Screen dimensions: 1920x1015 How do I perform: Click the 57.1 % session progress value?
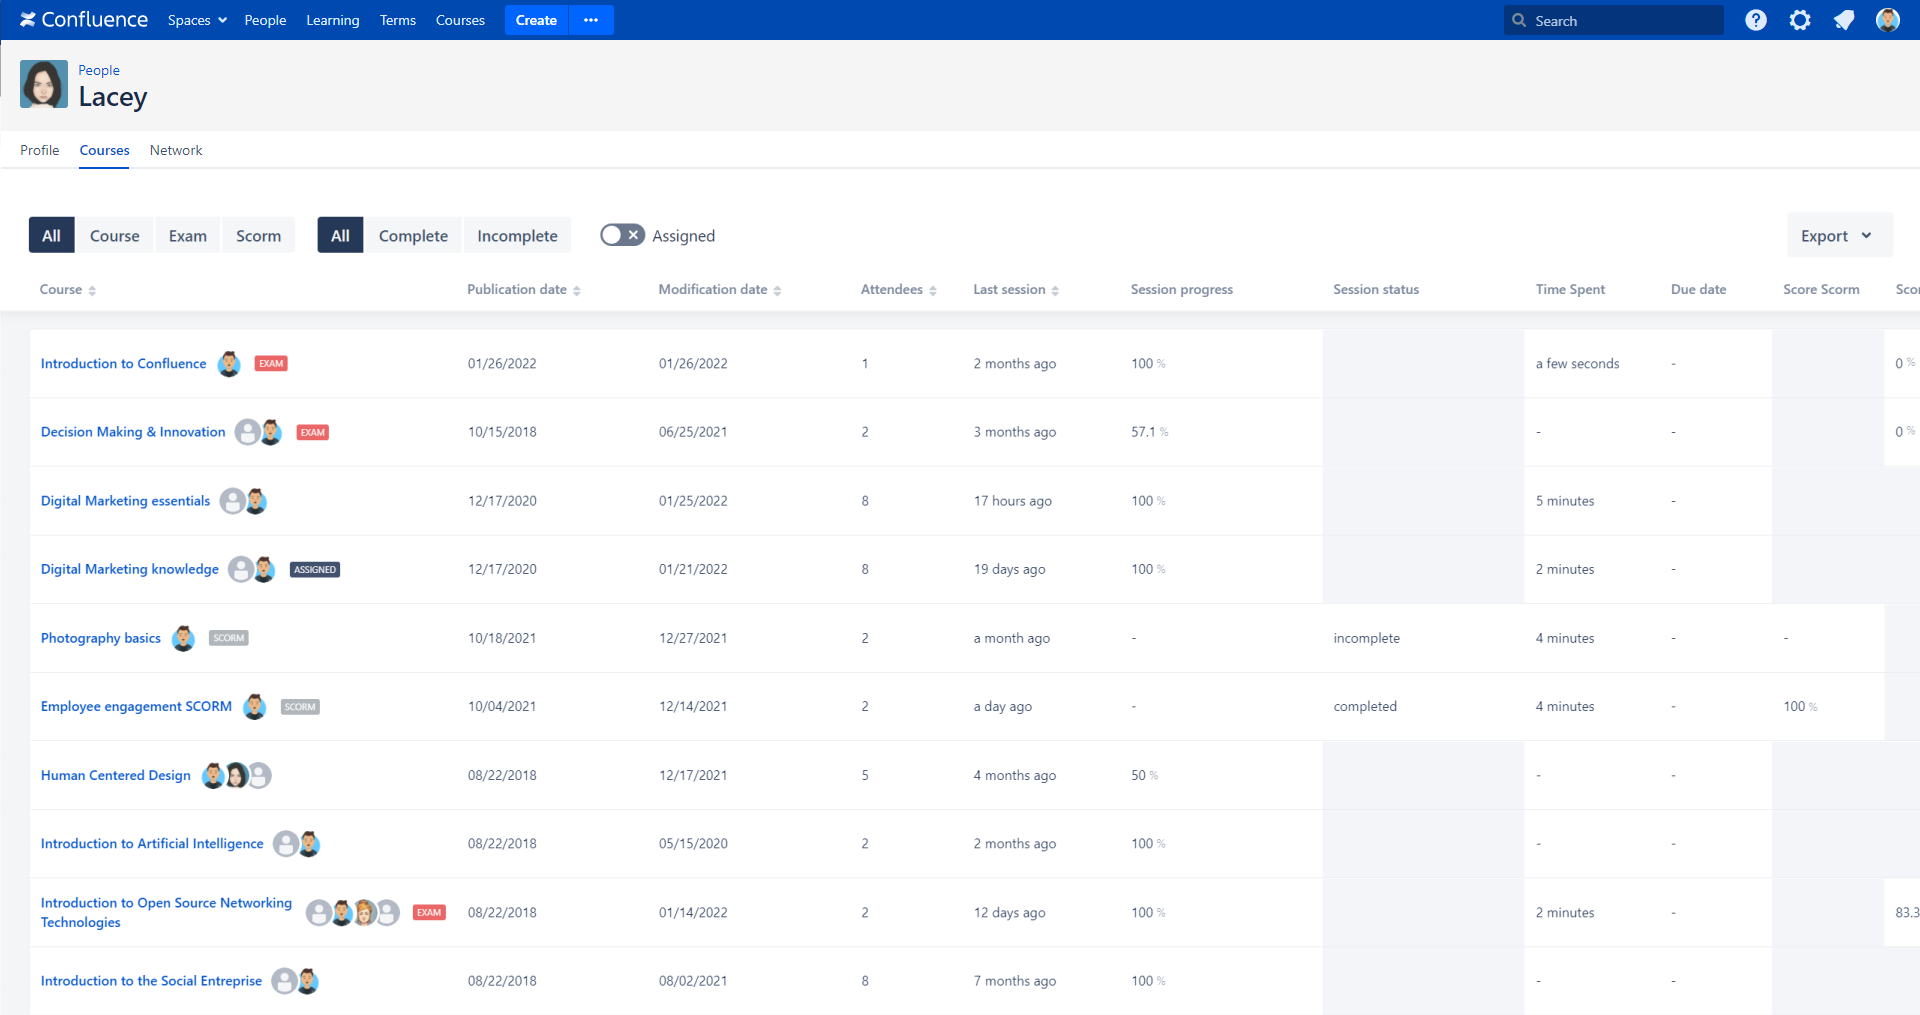(1150, 432)
